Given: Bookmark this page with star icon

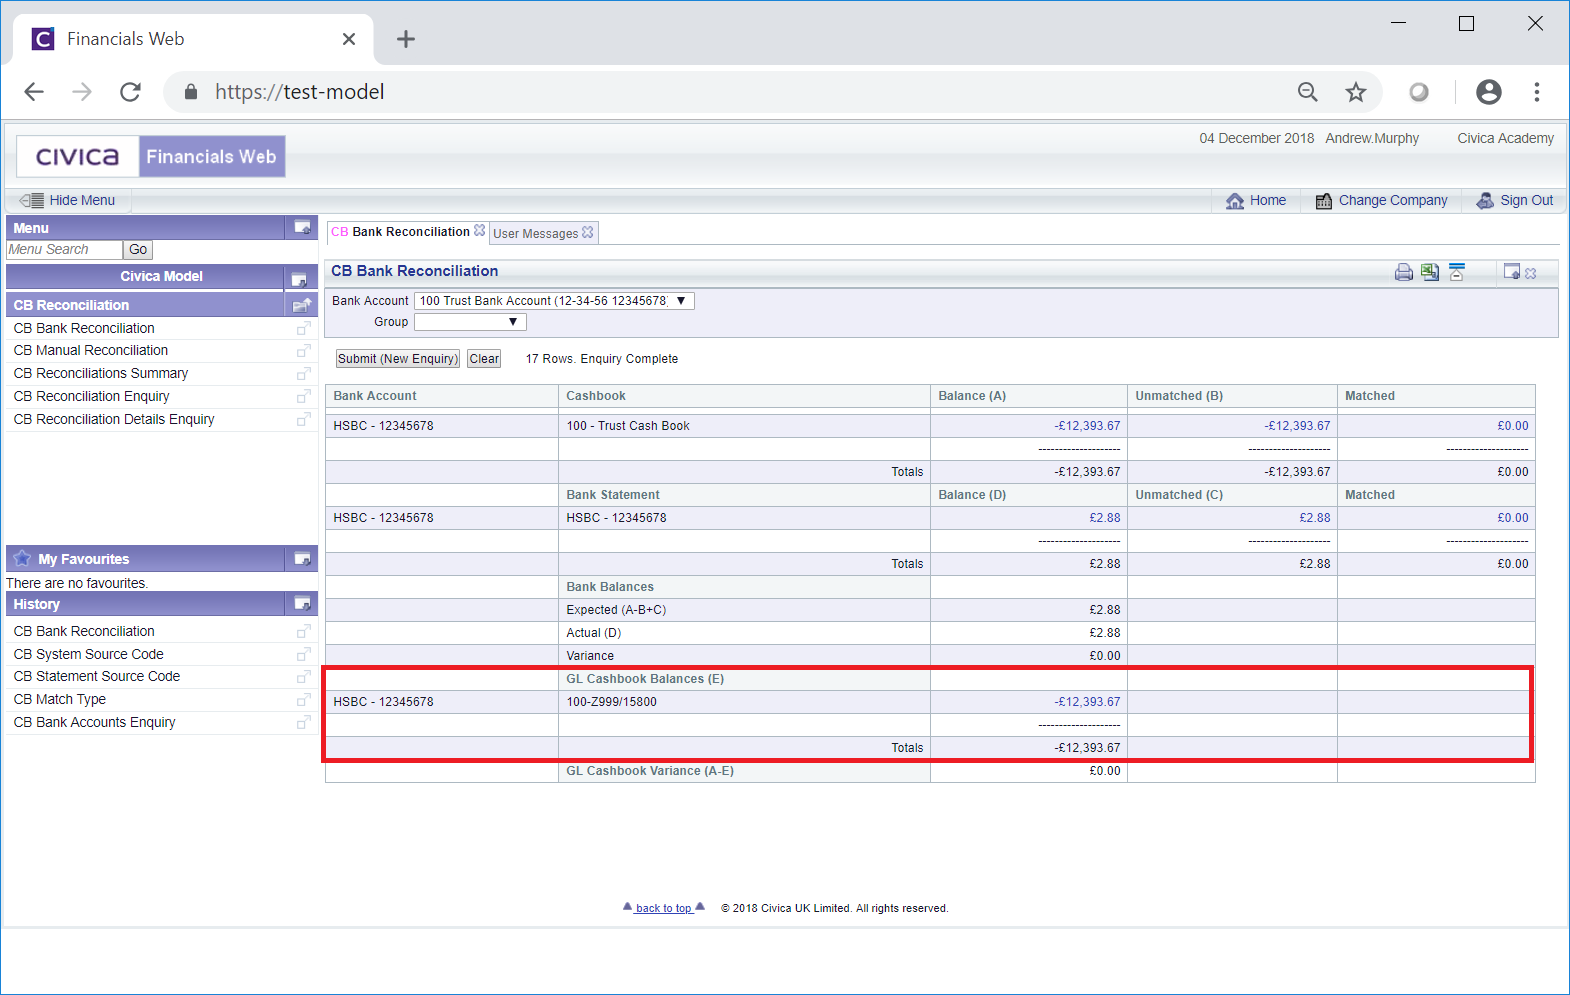Looking at the screenshot, I should (1356, 92).
